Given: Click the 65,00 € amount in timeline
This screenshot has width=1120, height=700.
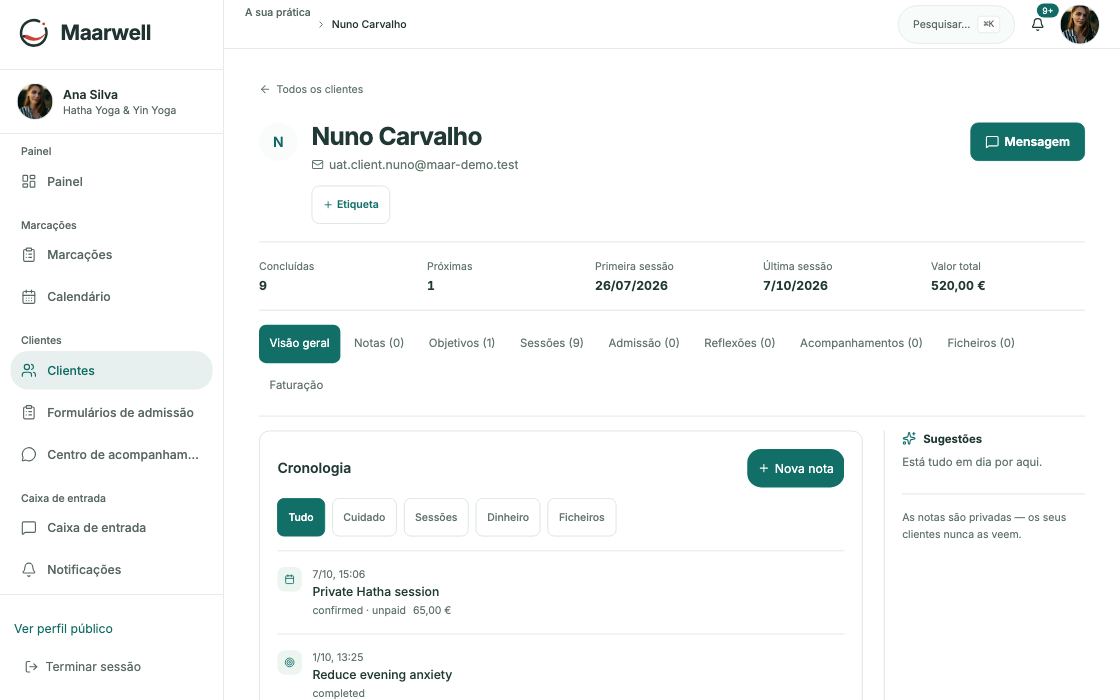Looking at the screenshot, I should (431, 610).
